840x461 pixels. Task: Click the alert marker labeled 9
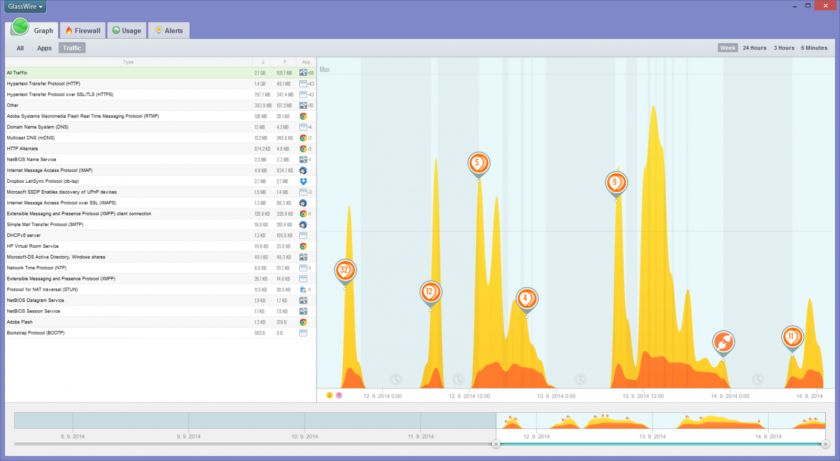pos(616,184)
